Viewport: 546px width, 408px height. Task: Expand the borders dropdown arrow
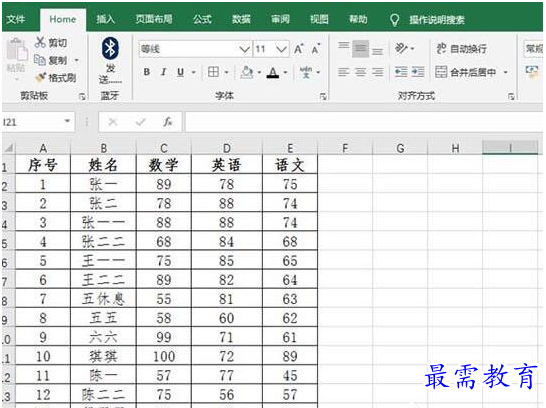coord(226,72)
